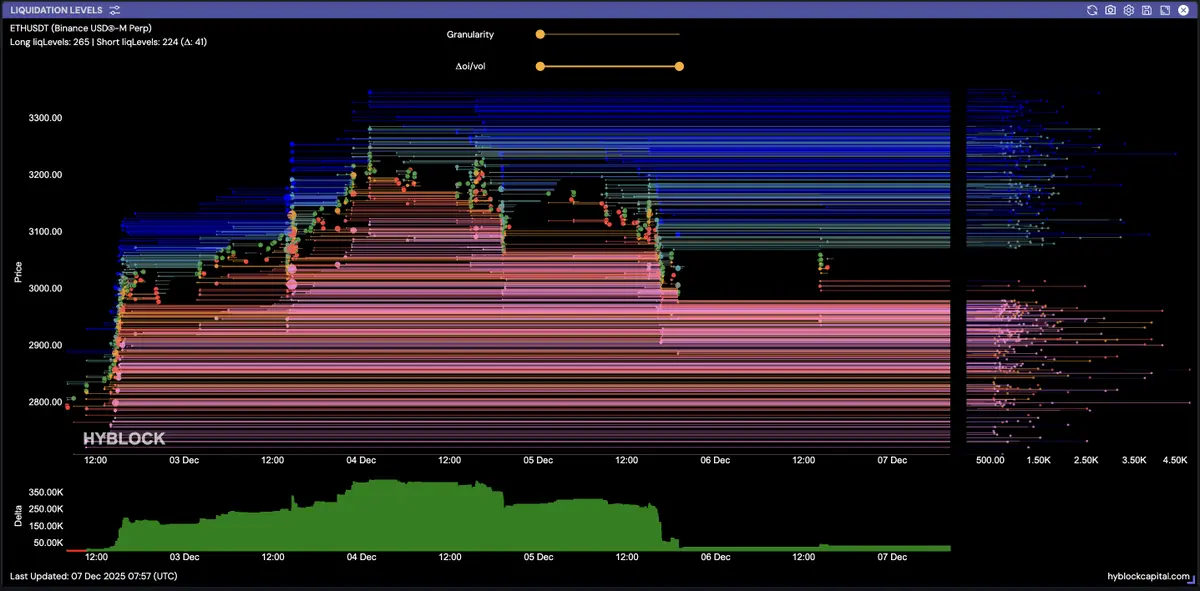Click the 4.50K histogram axis label
Screen dimensions: 1200x591
(1175, 461)
